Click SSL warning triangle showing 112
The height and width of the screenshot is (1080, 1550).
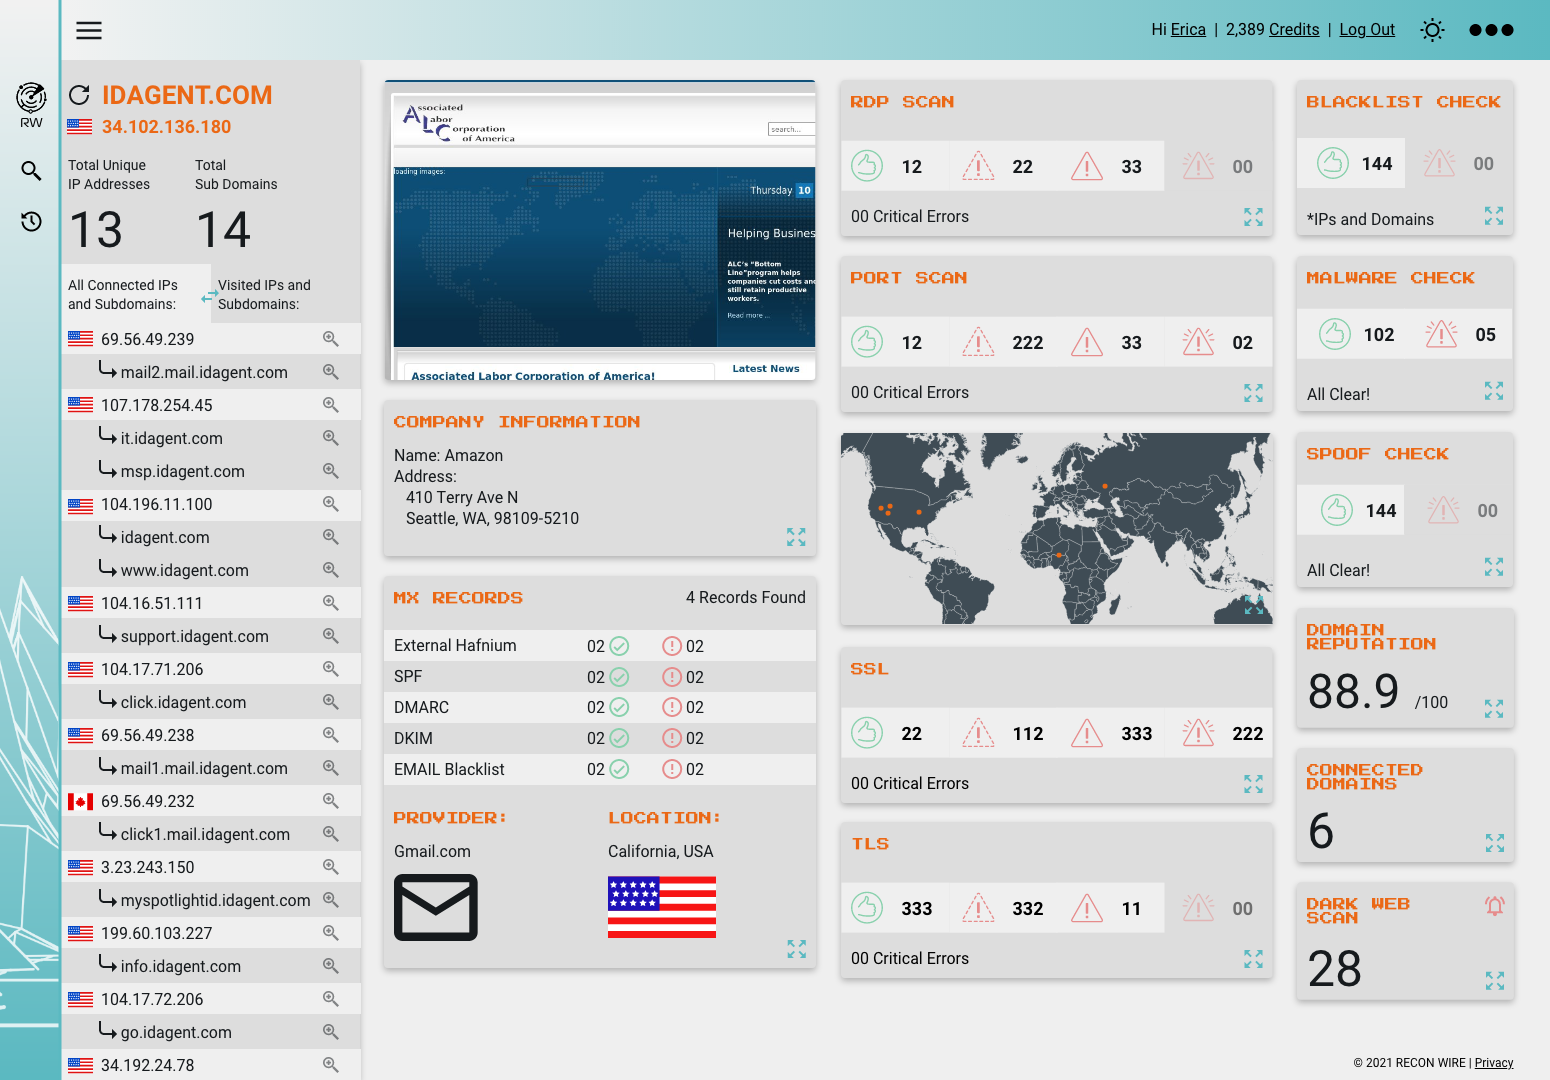tap(978, 733)
